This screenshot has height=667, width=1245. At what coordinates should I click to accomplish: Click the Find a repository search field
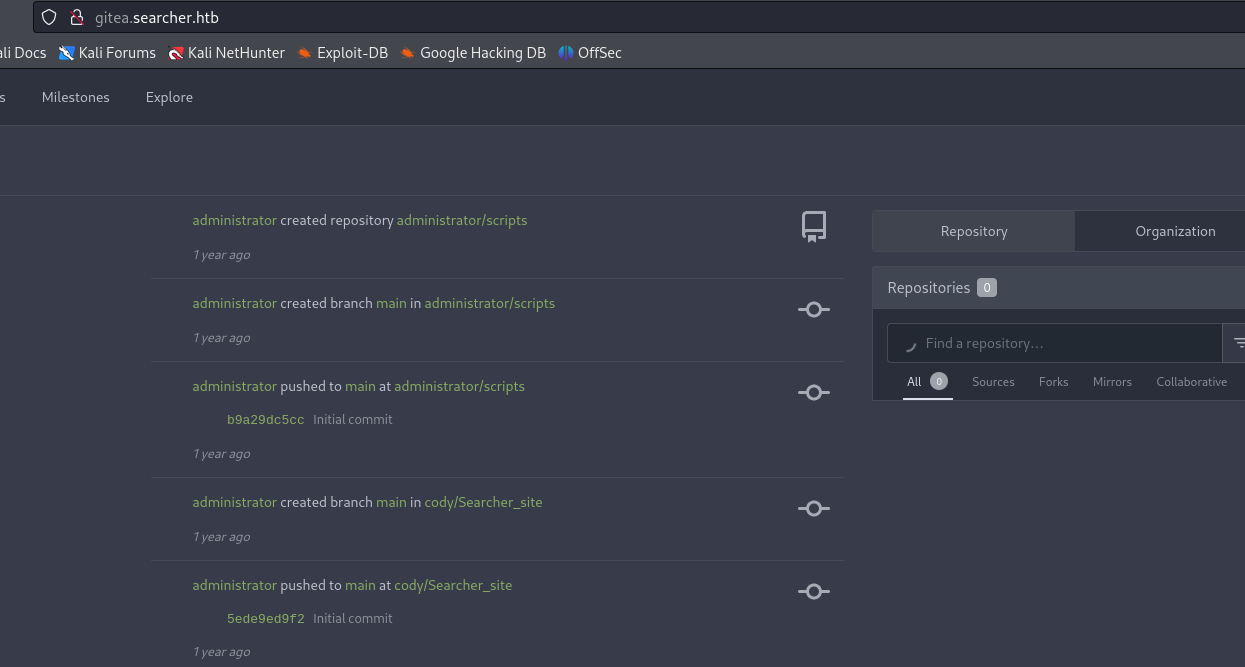[1055, 343]
